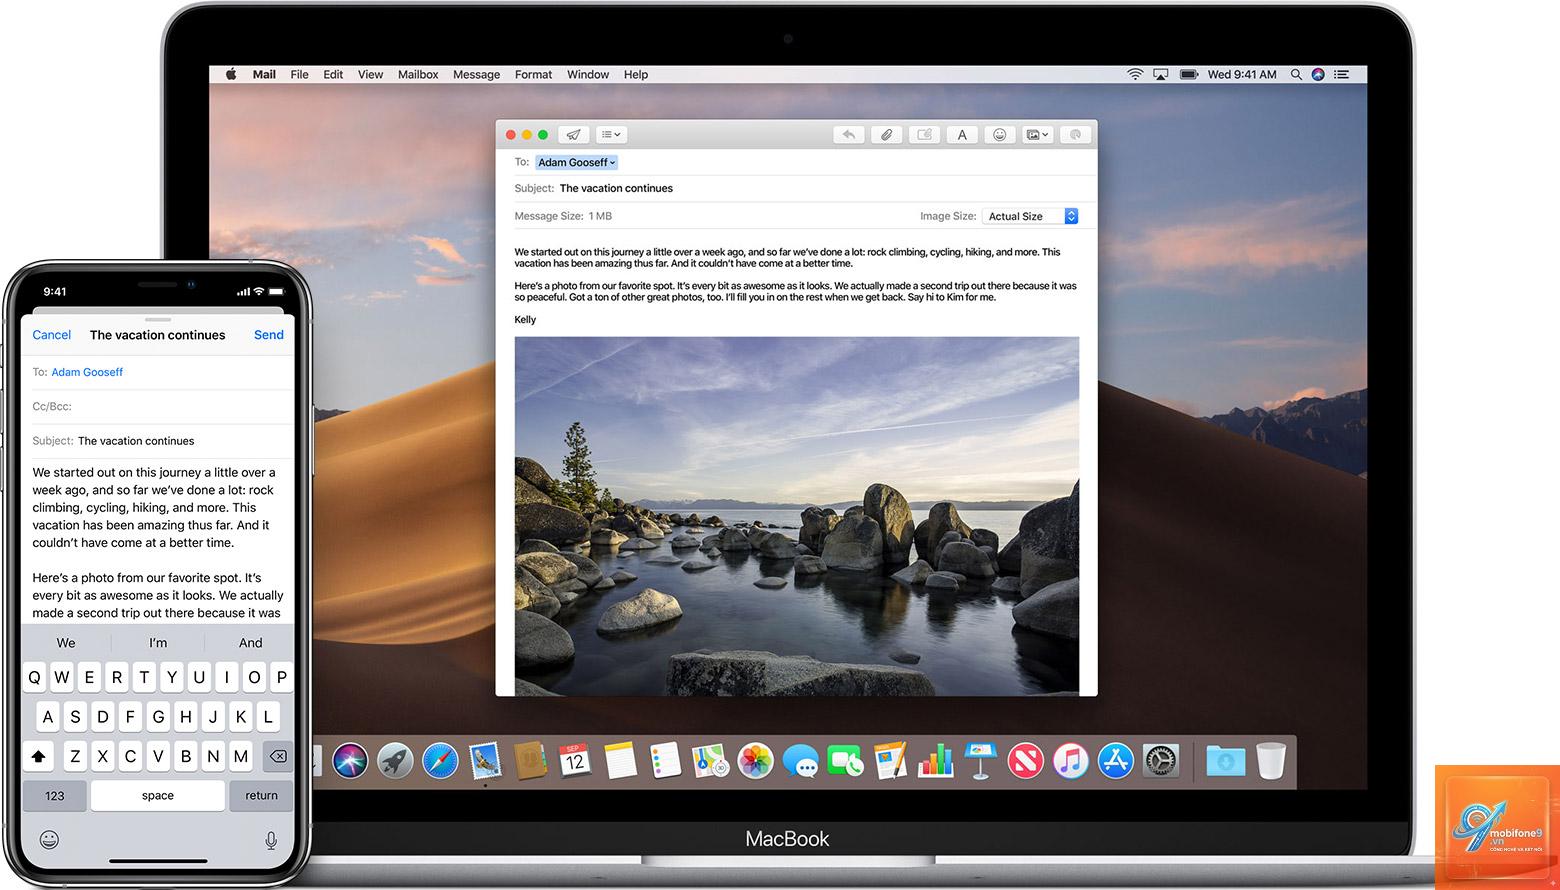Toggle the Shift key on iPhone keyboard
1560x890 pixels.
(x=38, y=757)
